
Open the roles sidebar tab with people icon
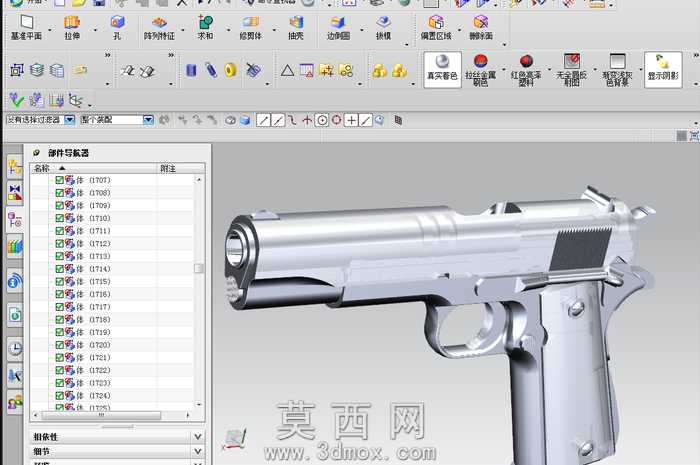(15, 403)
